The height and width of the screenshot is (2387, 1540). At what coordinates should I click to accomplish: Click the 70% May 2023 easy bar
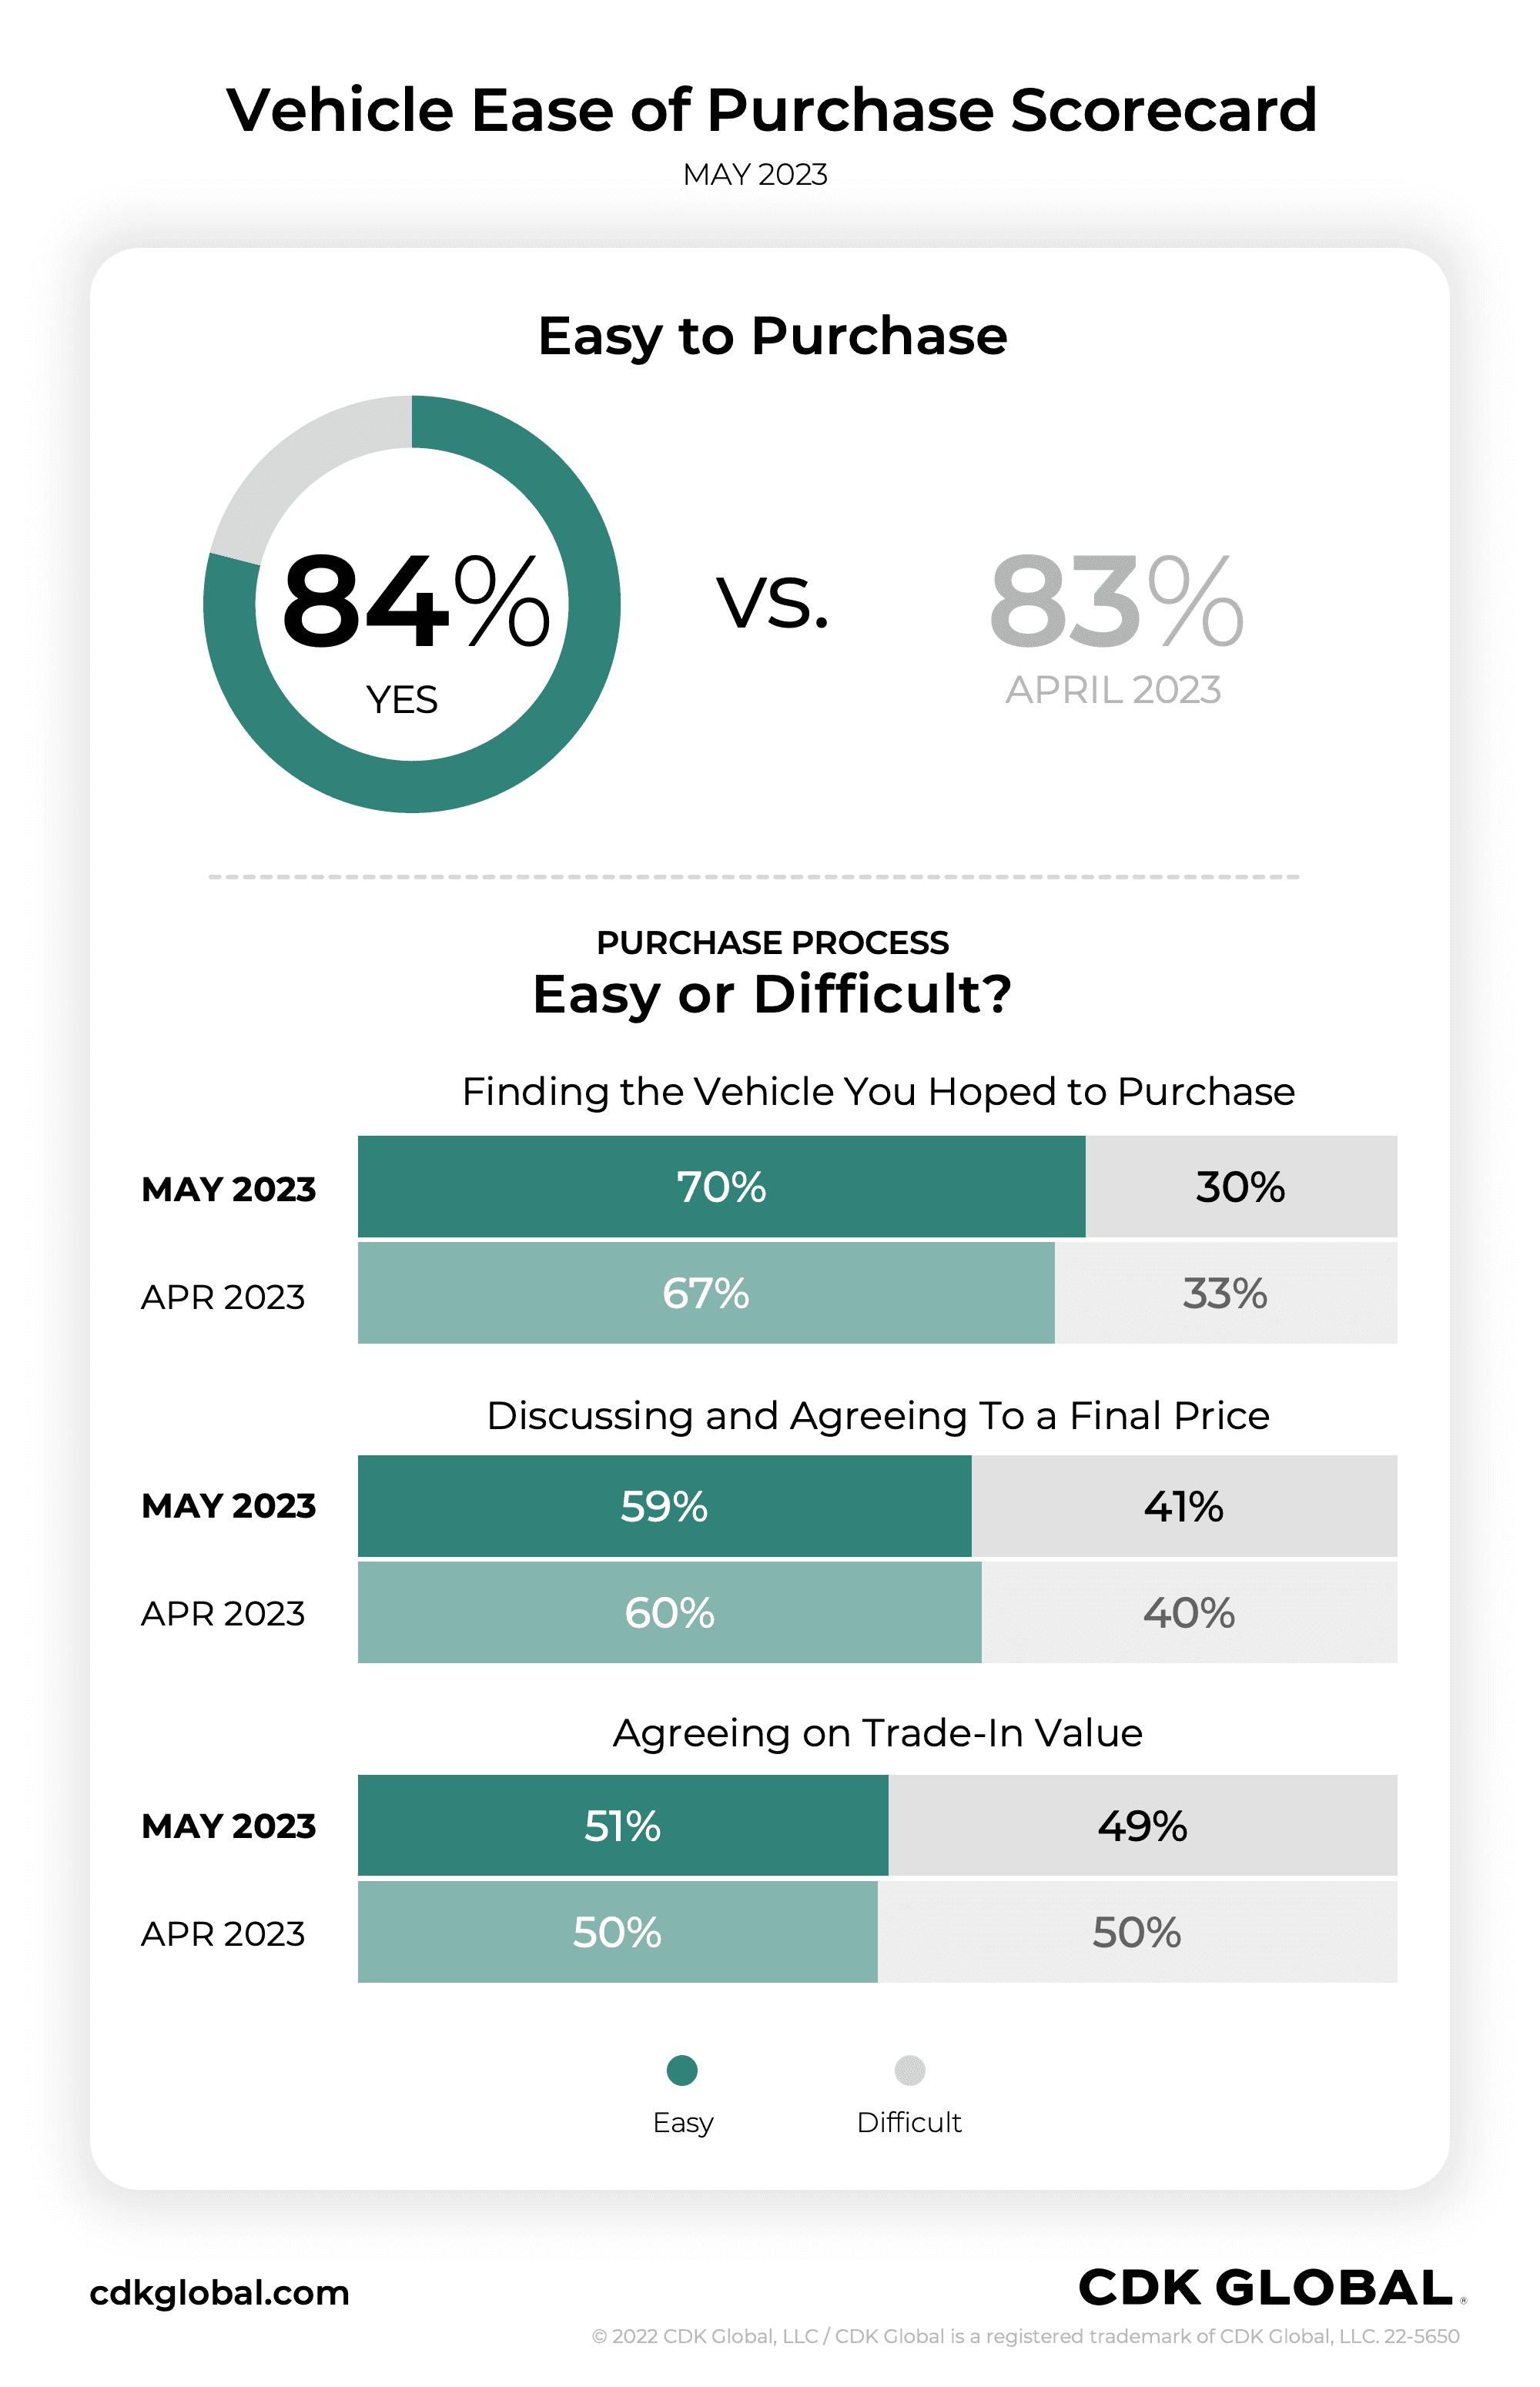pos(721,1187)
